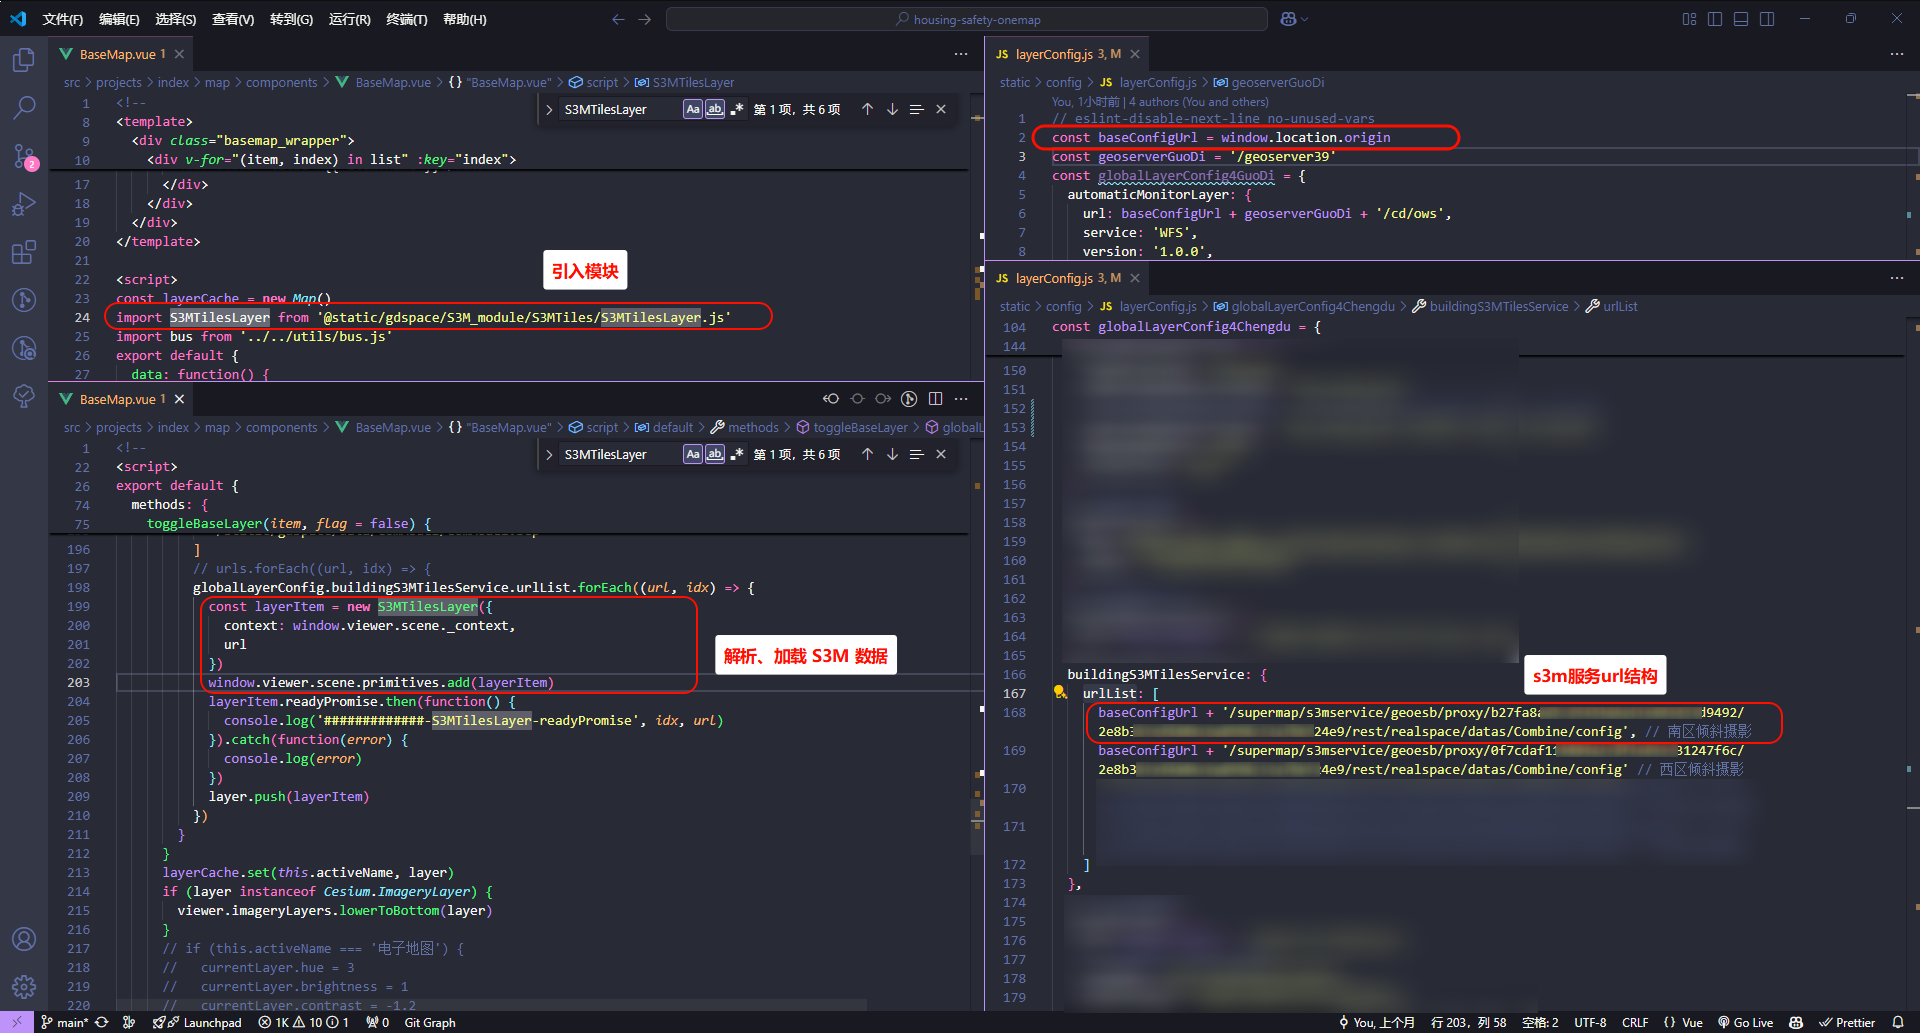Viewport: 1920px width, 1033px height.
Task: Expand replace toggle in lower find widget
Action: (x=549, y=454)
